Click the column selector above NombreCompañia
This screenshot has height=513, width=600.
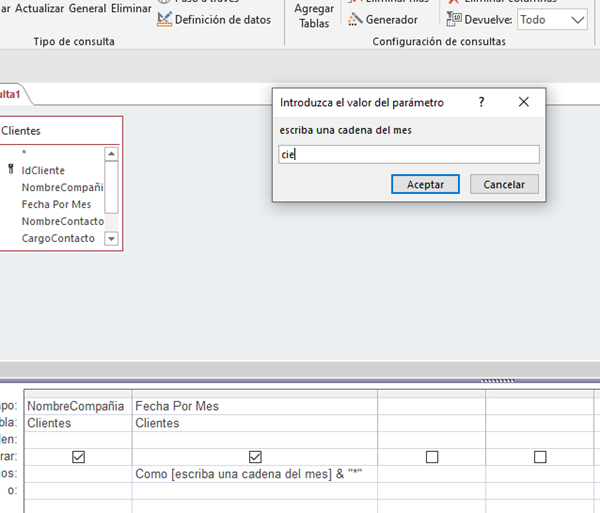click(78, 394)
